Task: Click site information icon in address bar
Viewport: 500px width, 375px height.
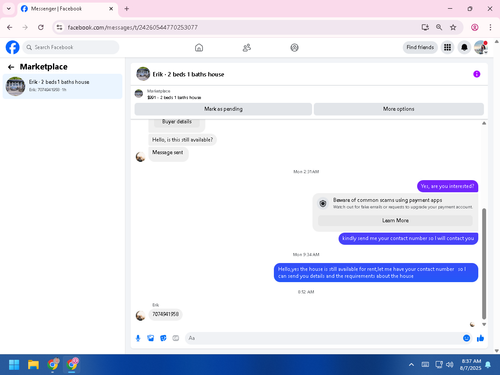Action: click(x=59, y=27)
